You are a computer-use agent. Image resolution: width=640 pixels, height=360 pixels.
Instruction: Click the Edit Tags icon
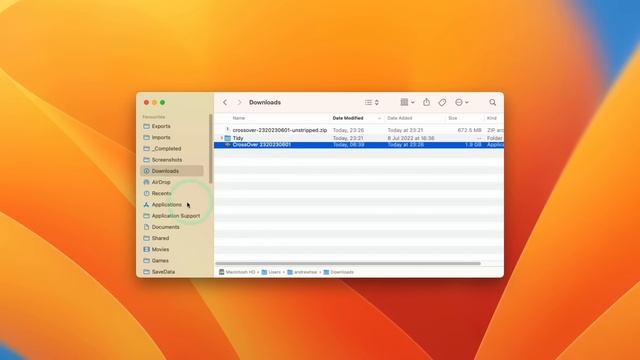point(442,102)
